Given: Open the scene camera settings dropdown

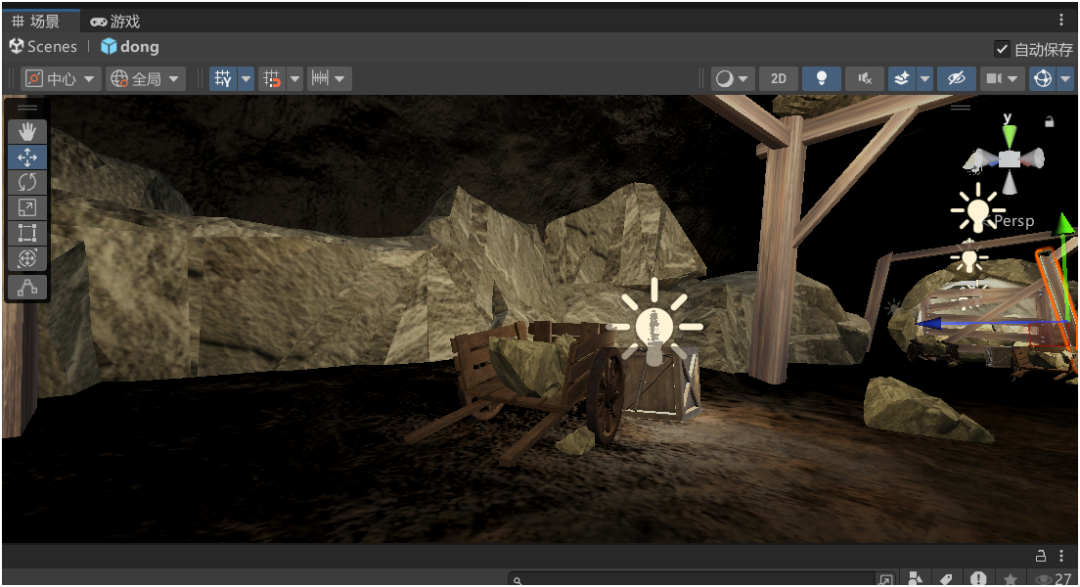Looking at the screenshot, I should 1001,79.
